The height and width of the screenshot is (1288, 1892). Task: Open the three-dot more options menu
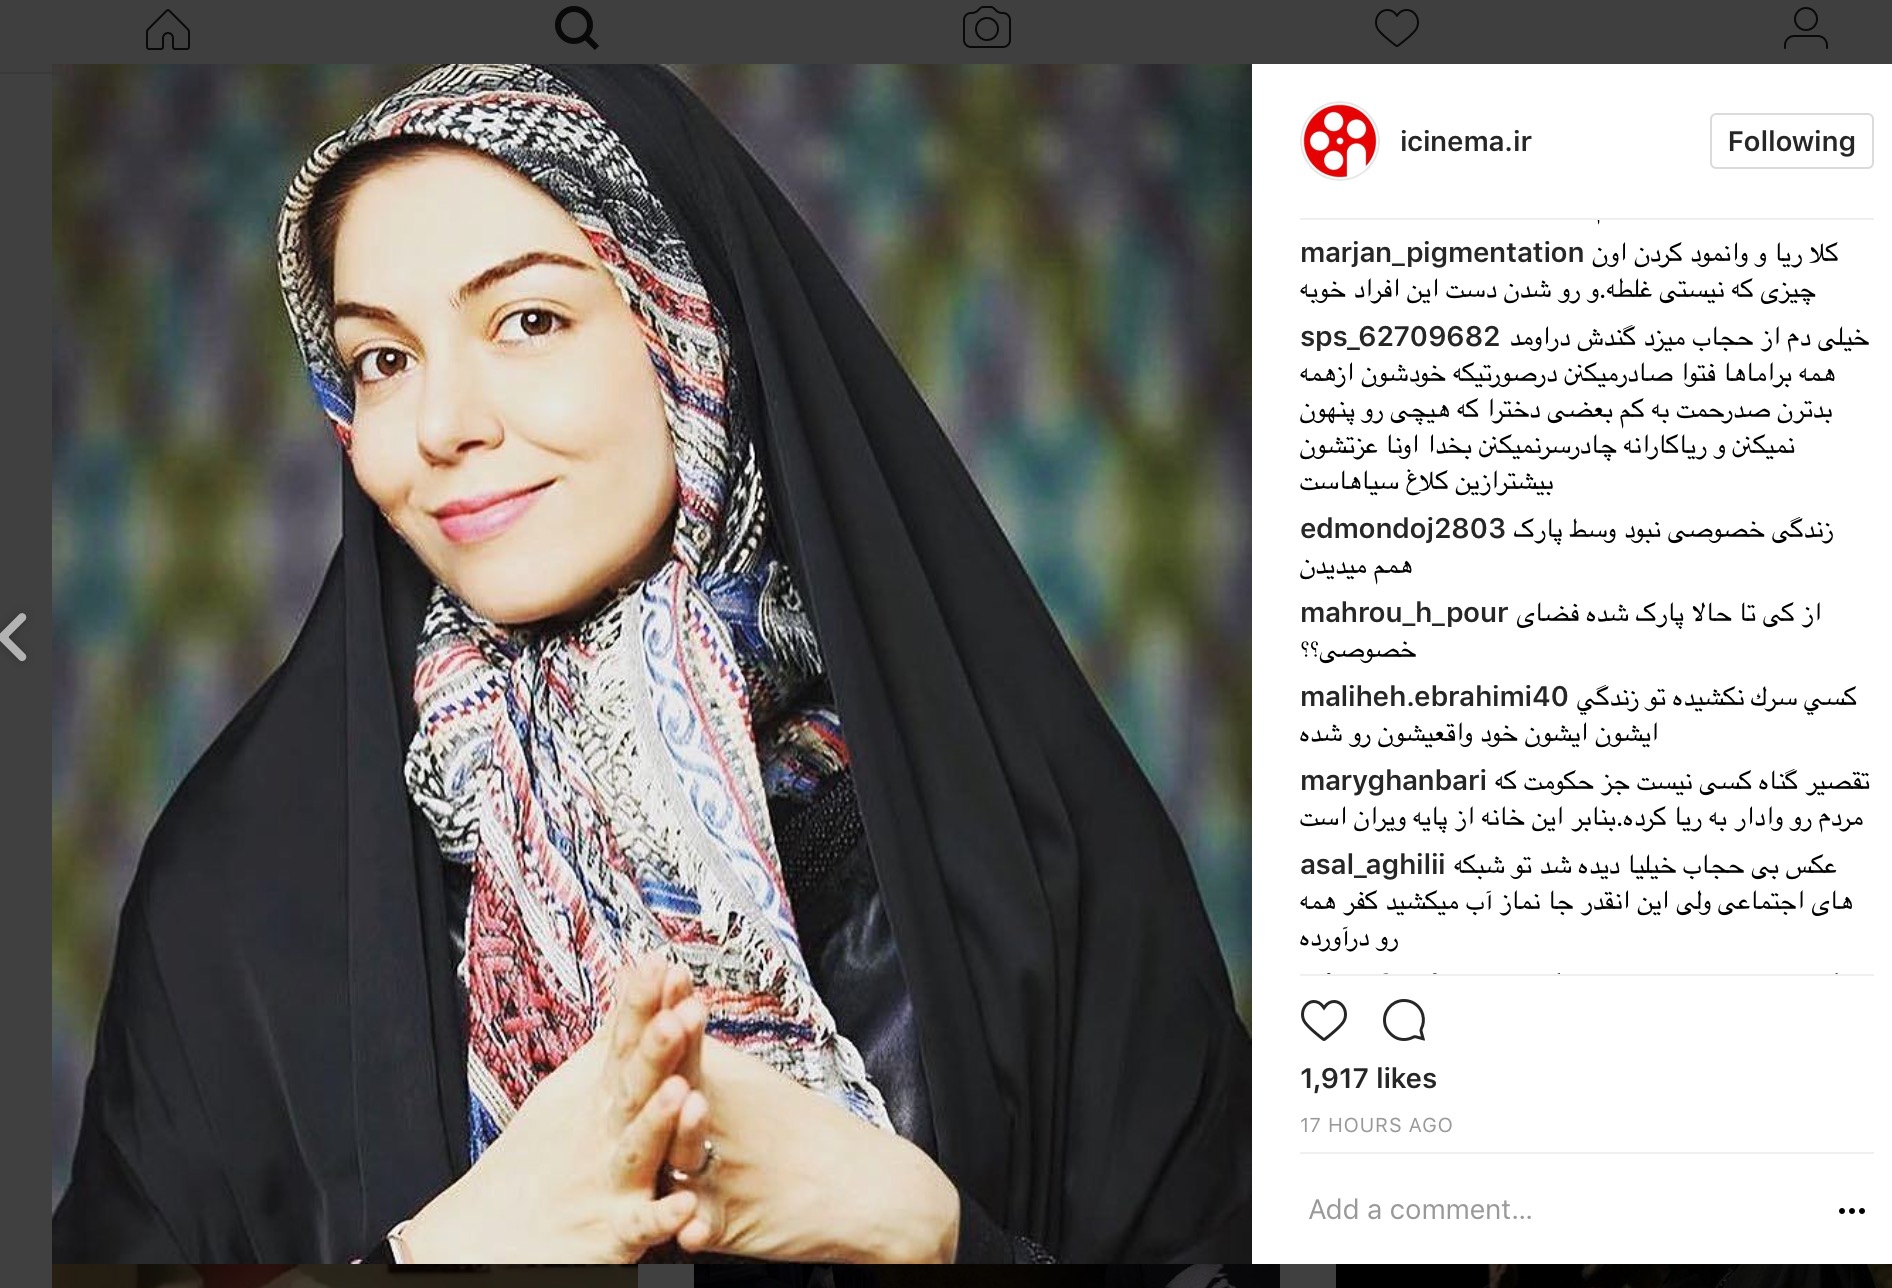pos(1851,1211)
